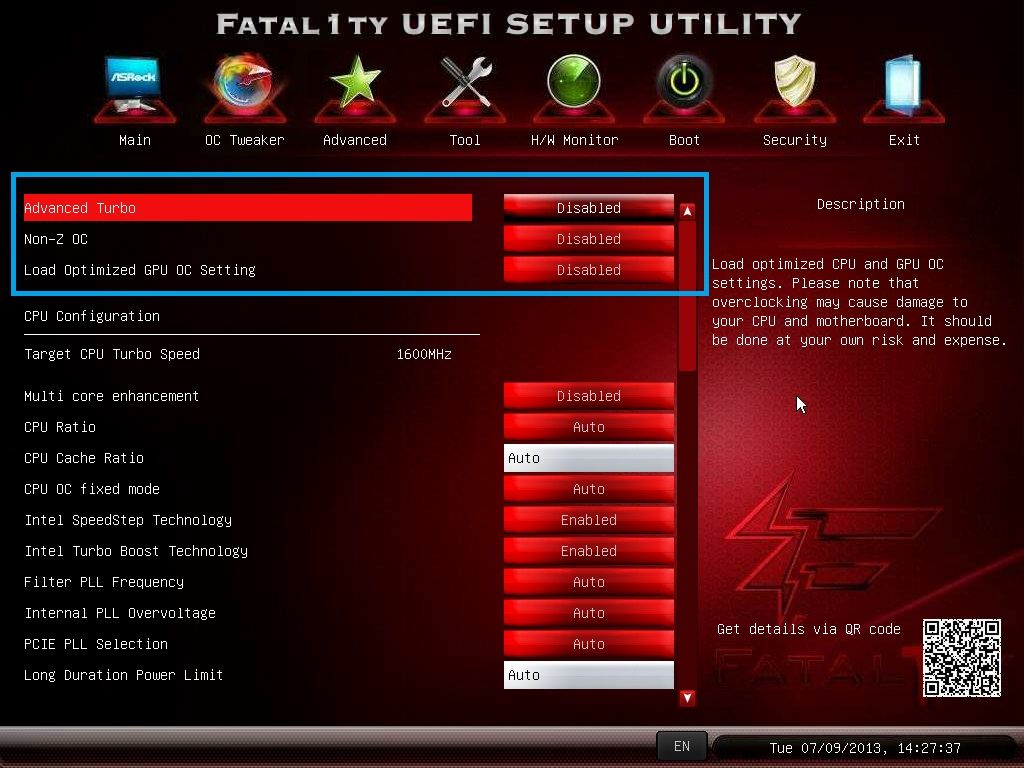Click the Long Duration Power Limit field

pos(588,675)
